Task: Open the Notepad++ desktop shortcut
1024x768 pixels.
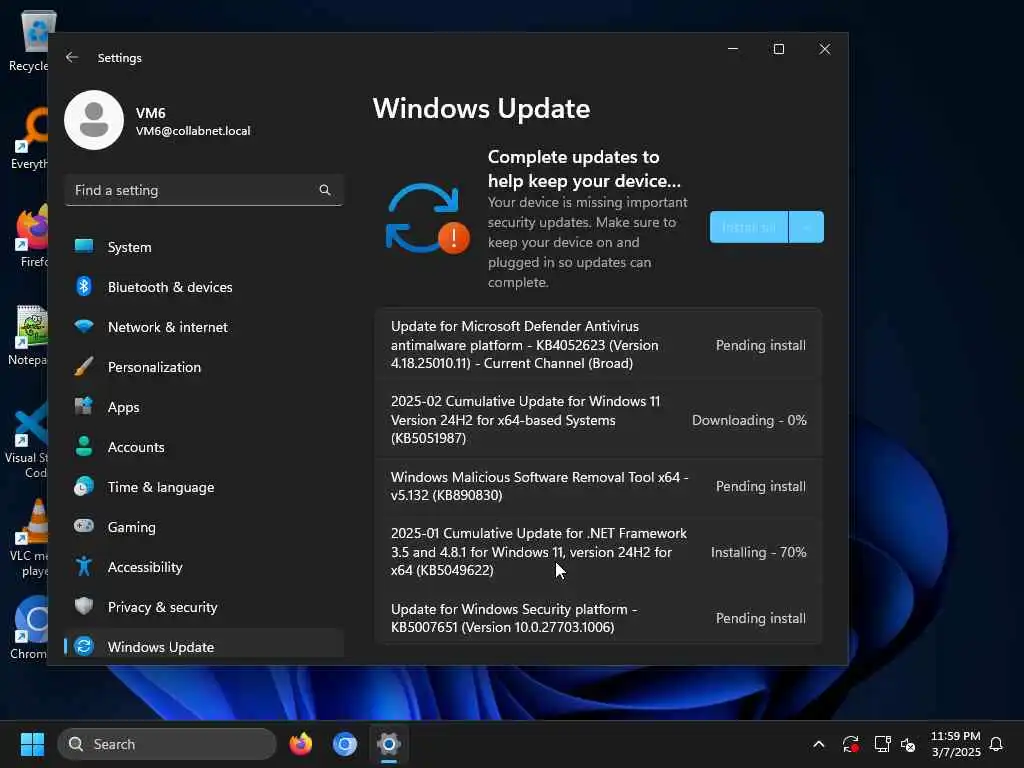Action: [28, 335]
